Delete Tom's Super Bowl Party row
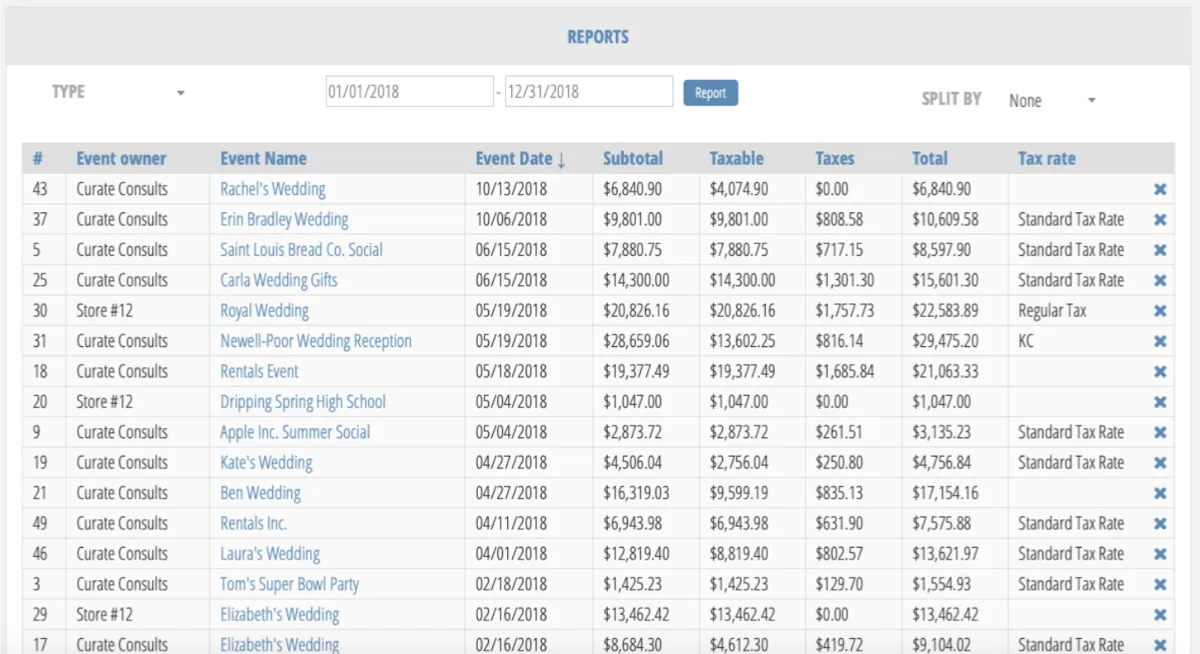 (1160, 584)
